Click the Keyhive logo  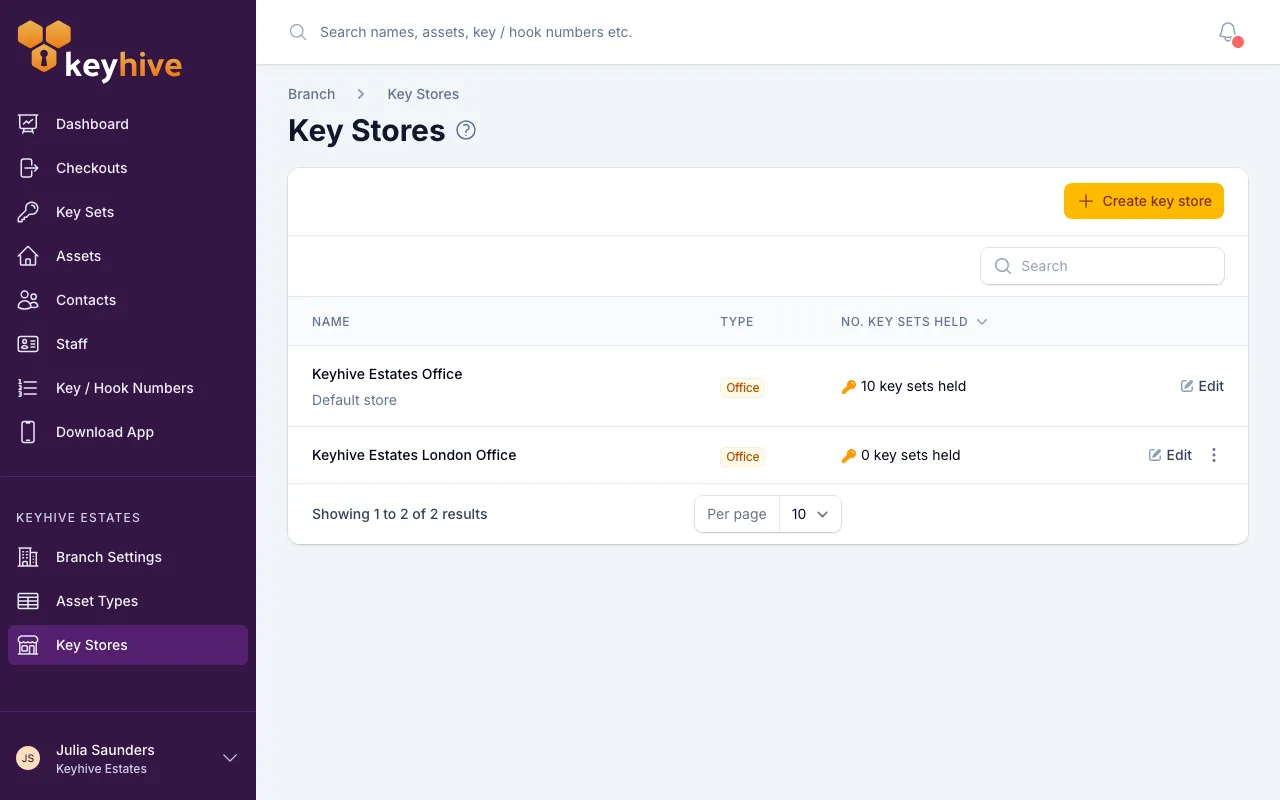click(x=100, y=50)
